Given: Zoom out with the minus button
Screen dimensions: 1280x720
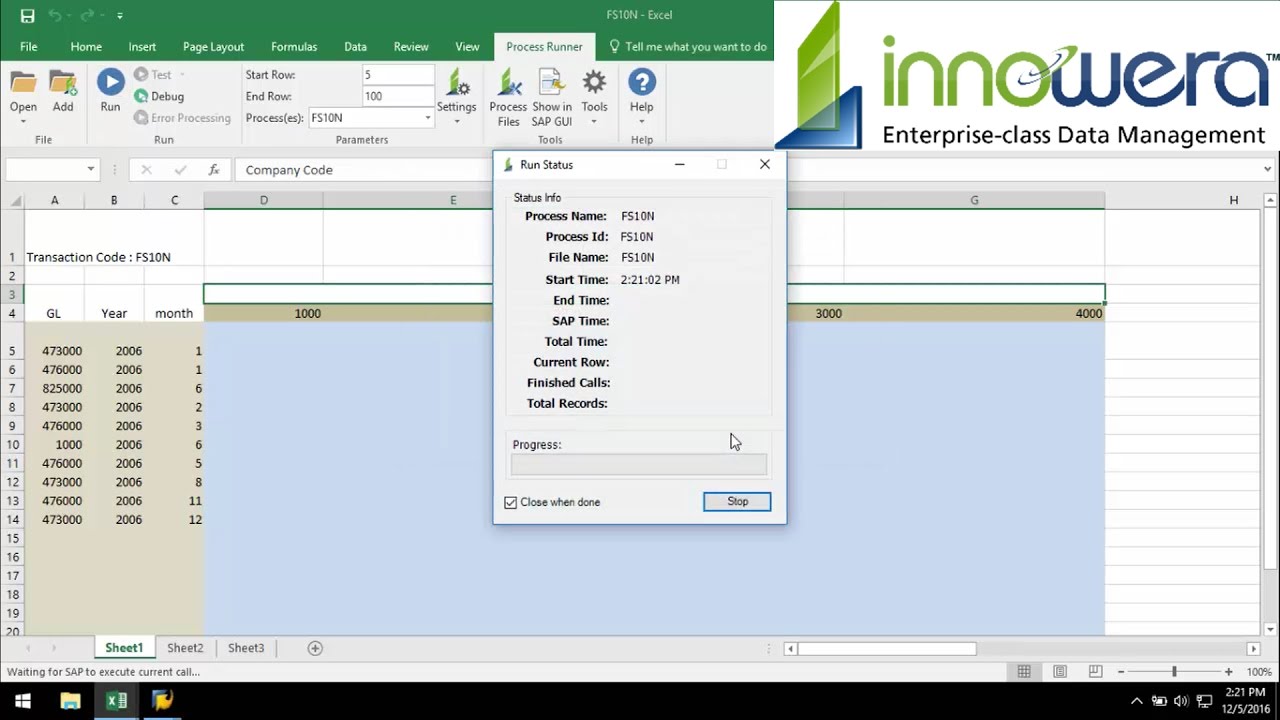Looking at the screenshot, I should [x=1121, y=672].
